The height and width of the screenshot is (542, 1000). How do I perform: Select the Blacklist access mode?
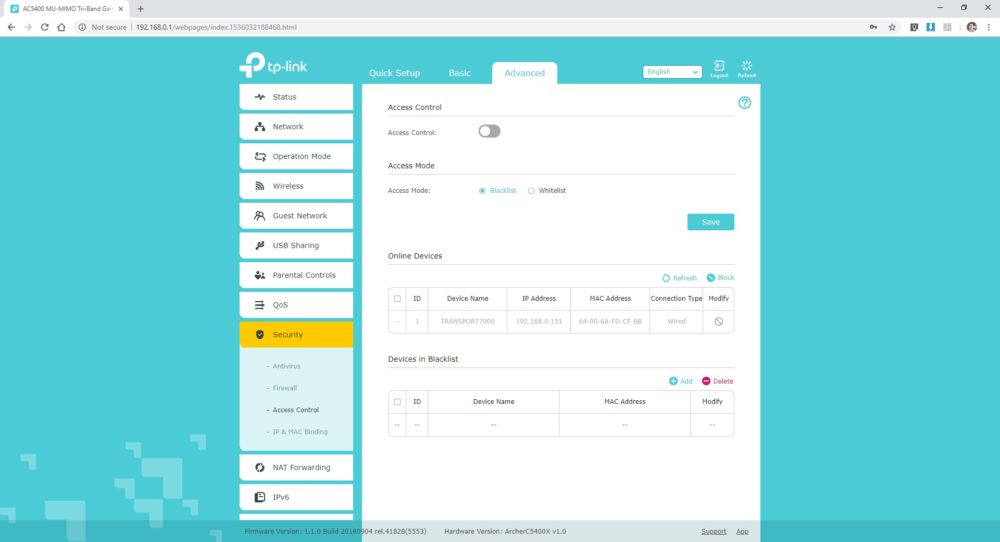(x=482, y=191)
